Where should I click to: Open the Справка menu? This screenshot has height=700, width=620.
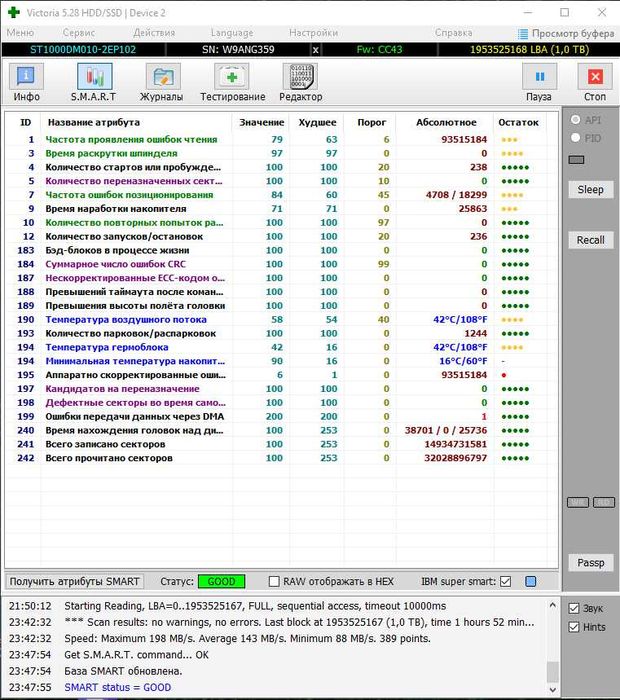pyautogui.click(x=453, y=33)
